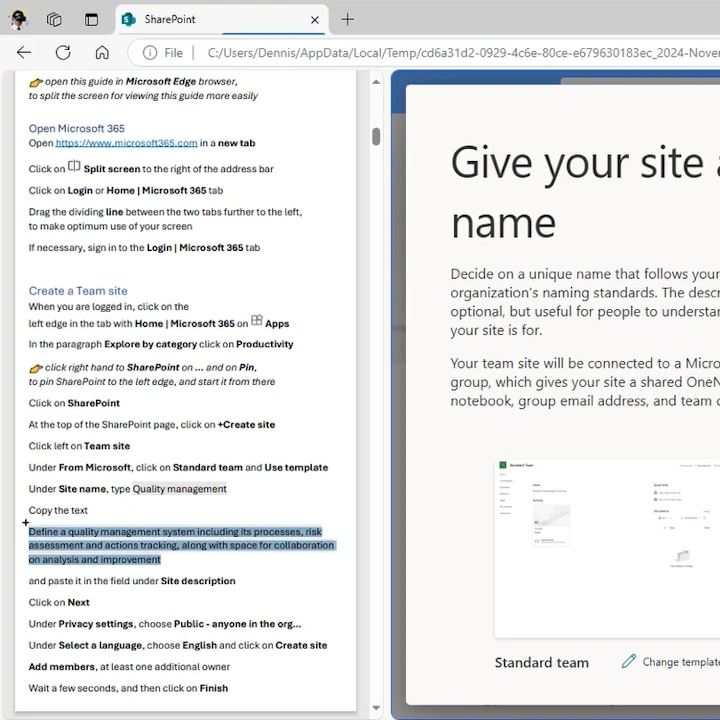This screenshot has height=720, width=720.
Task: Click the '+Create site' instruction line
Action: [152, 425]
